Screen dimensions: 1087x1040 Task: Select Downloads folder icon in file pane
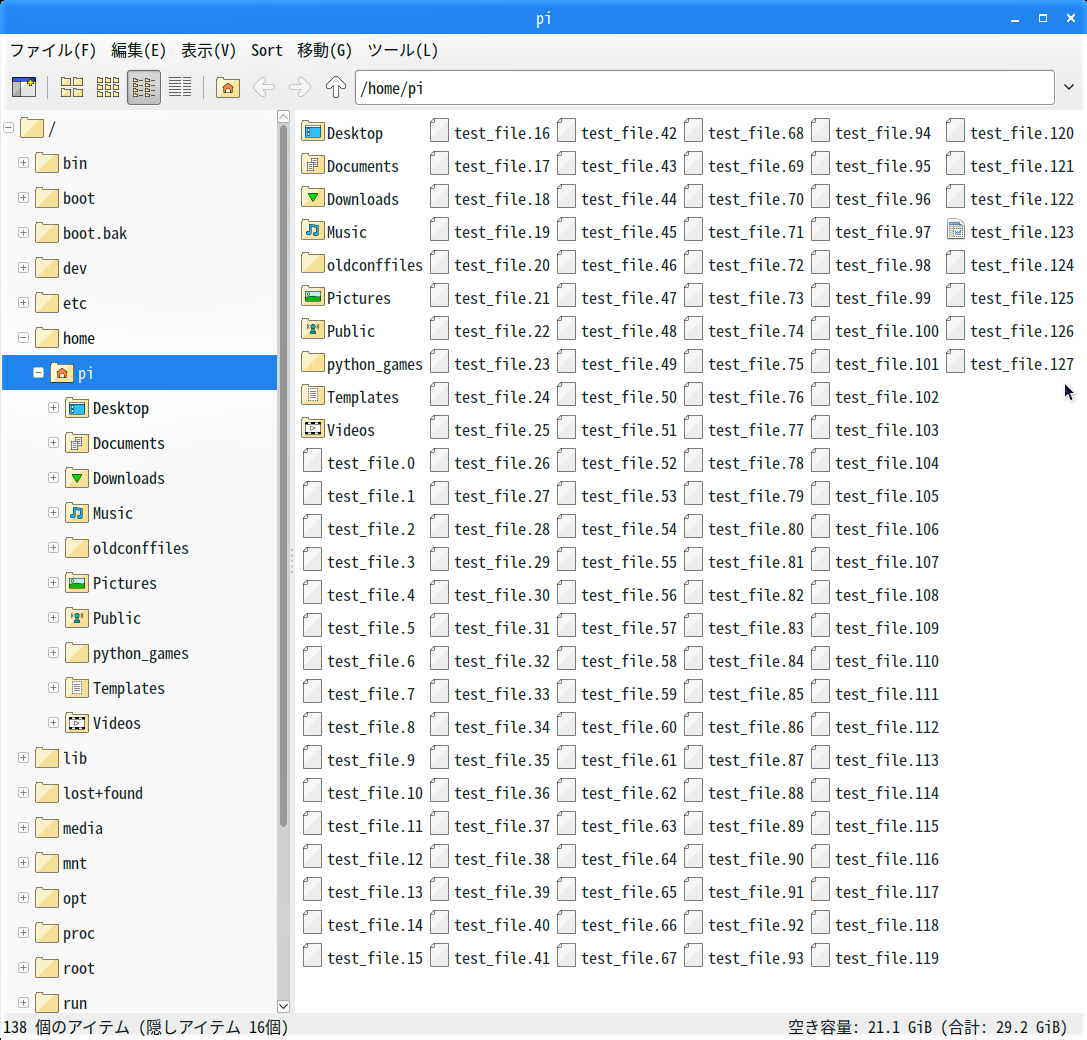313,197
